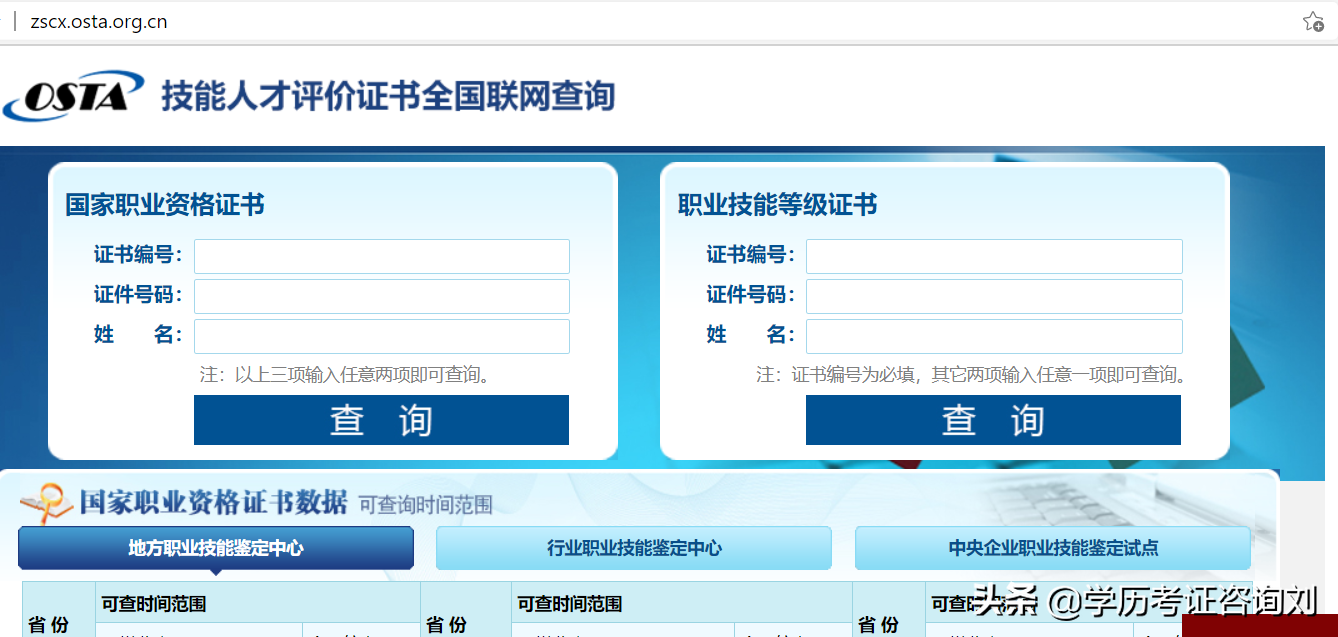Viewport: 1338px width, 637px height.
Task: Click 证书编号 label in 国家职业资格证书 panel
Action: (x=138, y=255)
